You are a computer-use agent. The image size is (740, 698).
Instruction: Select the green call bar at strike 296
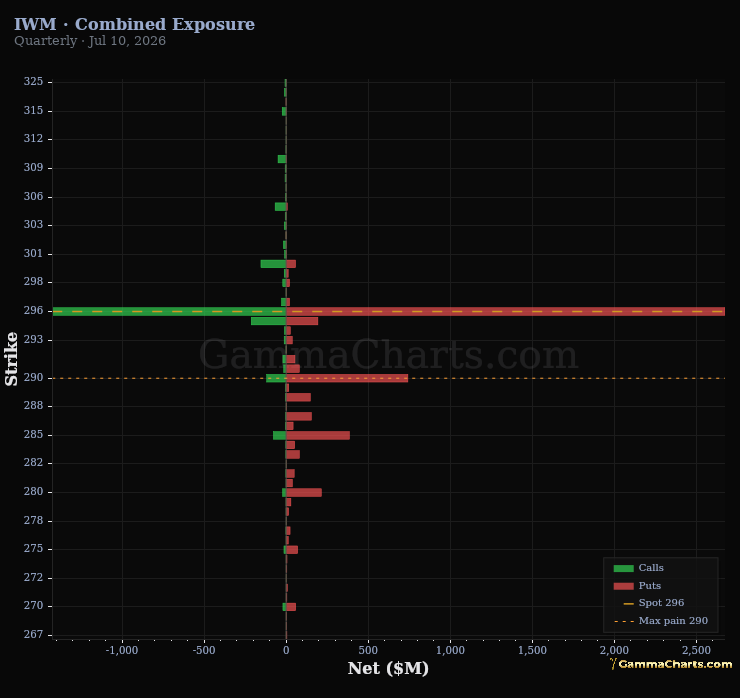click(x=169, y=311)
